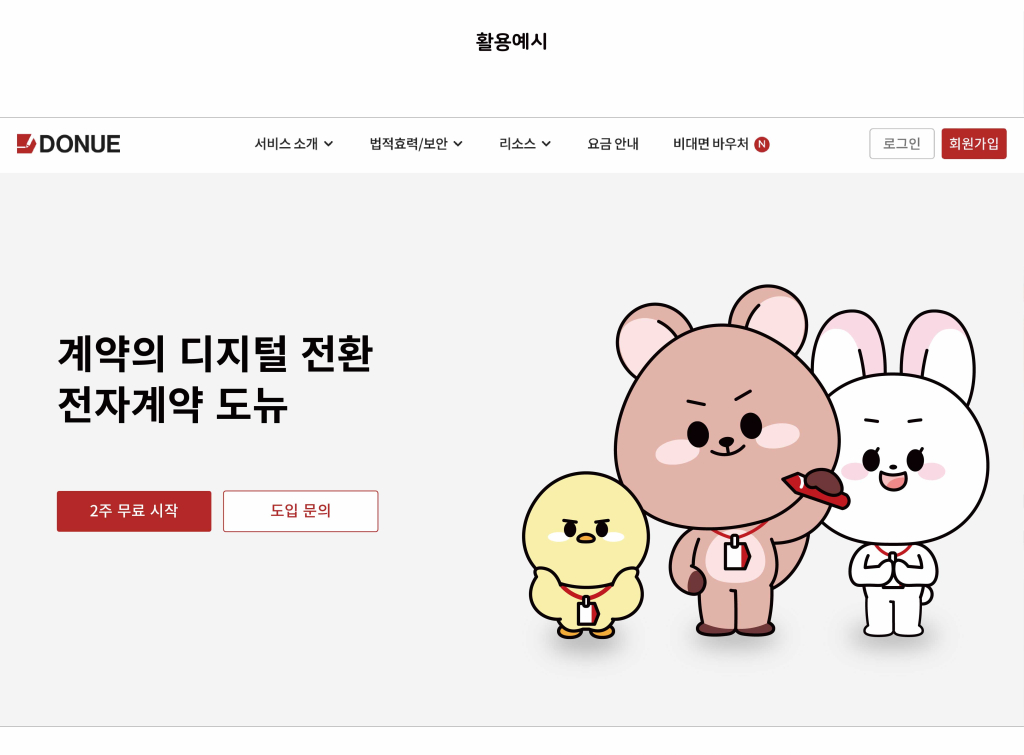This screenshot has height=755, width=1024.
Task: Click the 활용예시 heading text
Action: coord(511,42)
